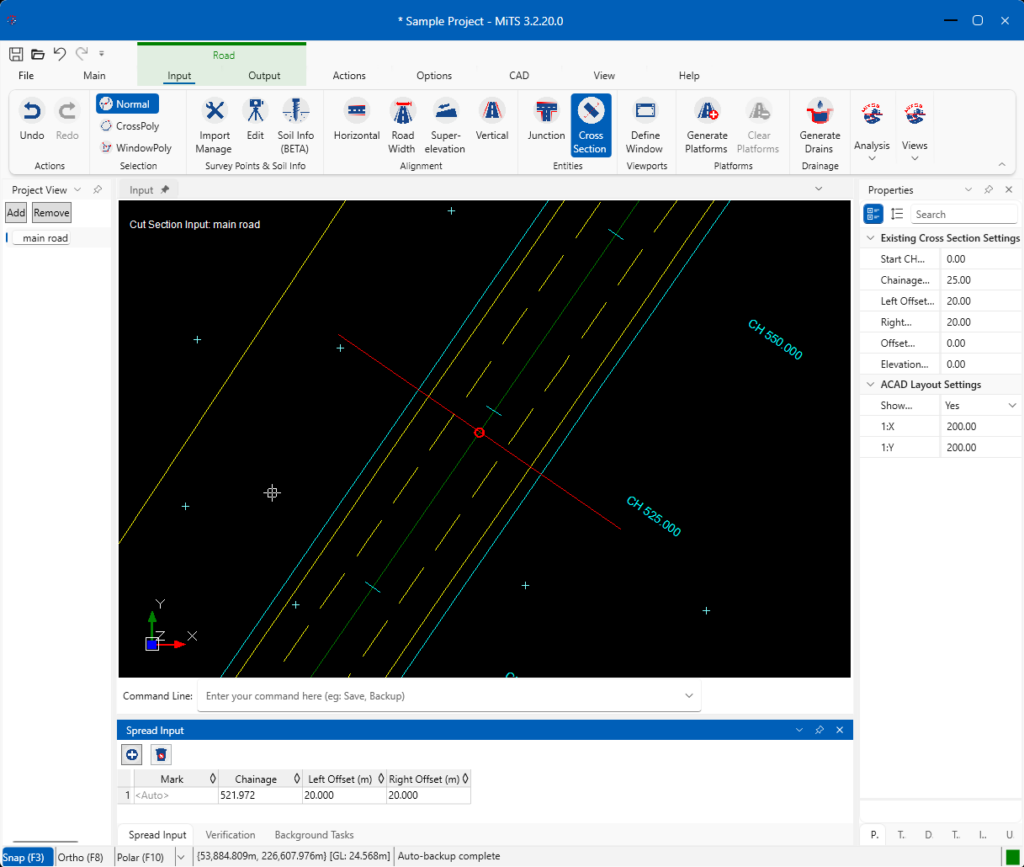Collapse the Existing Cross Section Settings group
The image size is (1024, 867).
coord(871,237)
